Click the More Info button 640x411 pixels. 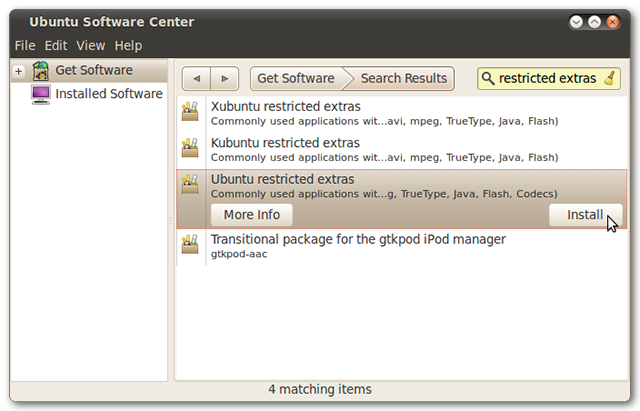point(252,215)
